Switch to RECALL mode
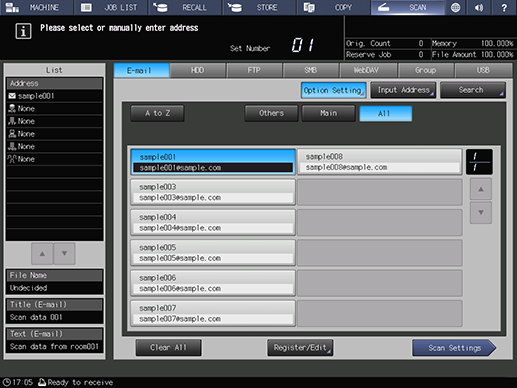This screenshot has height=388, width=517. (x=185, y=7)
